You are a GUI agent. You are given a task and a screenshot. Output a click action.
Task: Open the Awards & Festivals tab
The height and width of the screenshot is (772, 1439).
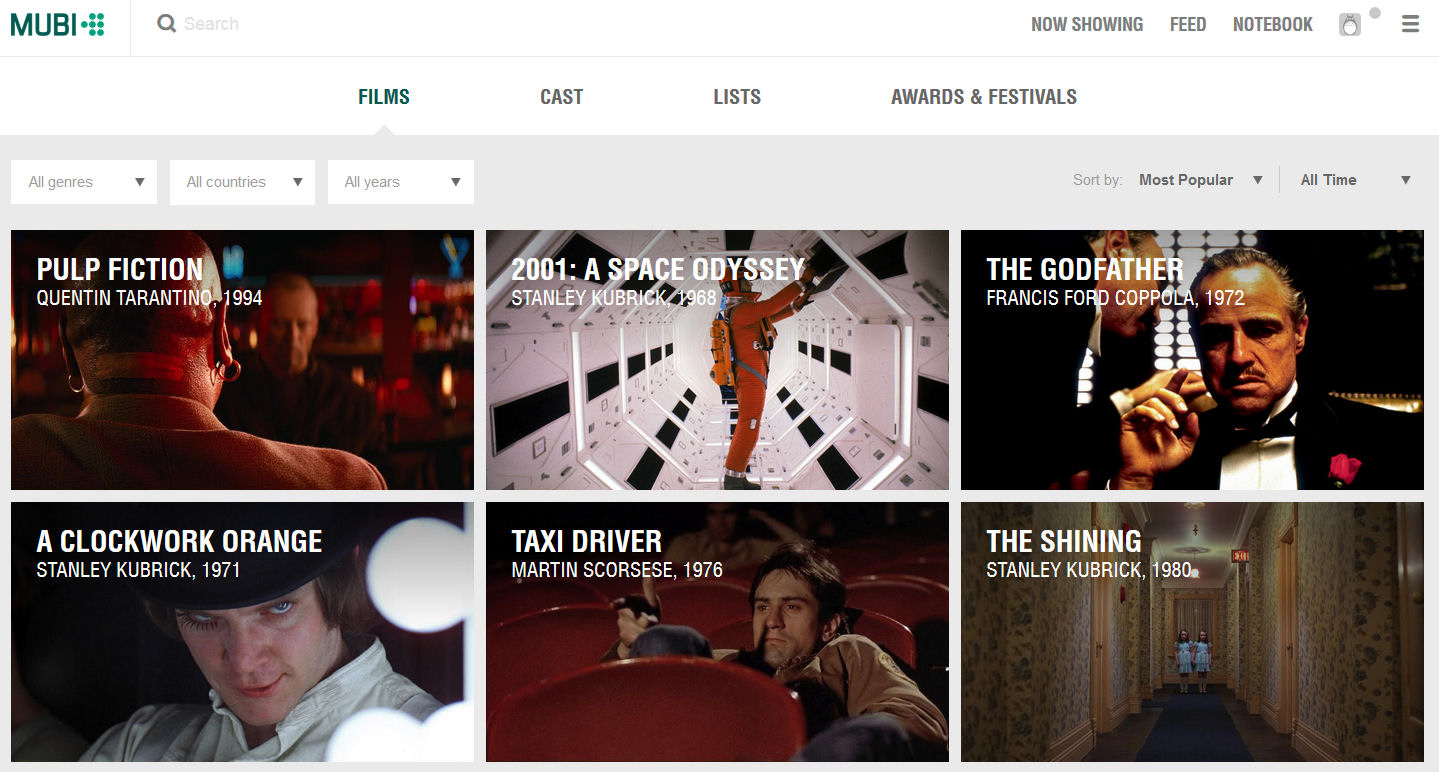[984, 97]
